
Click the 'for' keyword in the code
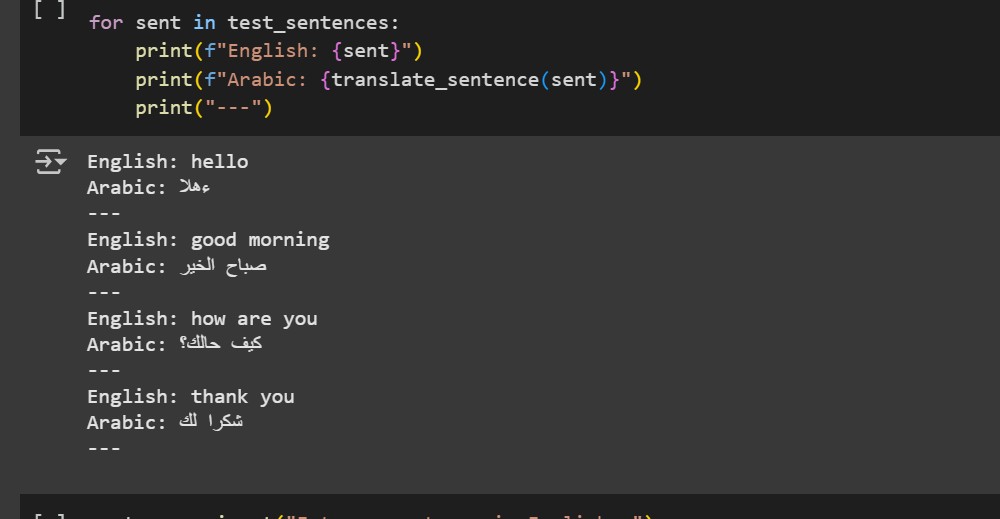(106, 23)
